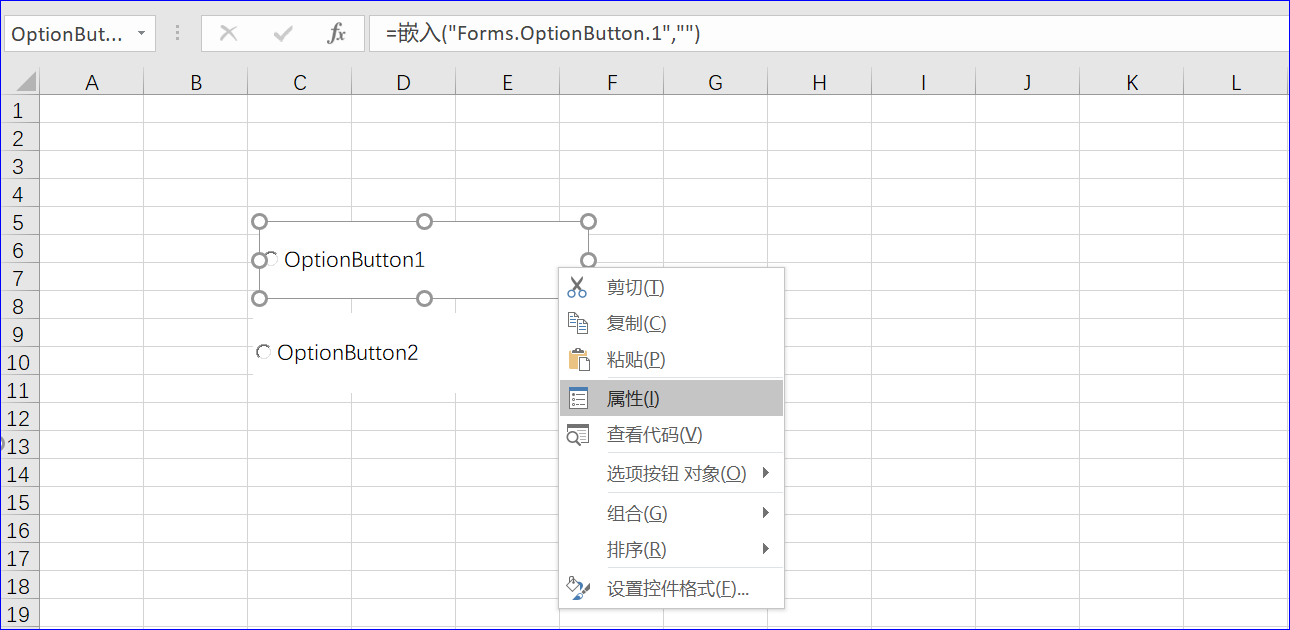Click the clipboard Paste icon beside 粘贴(P)

pyautogui.click(x=578, y=359)
